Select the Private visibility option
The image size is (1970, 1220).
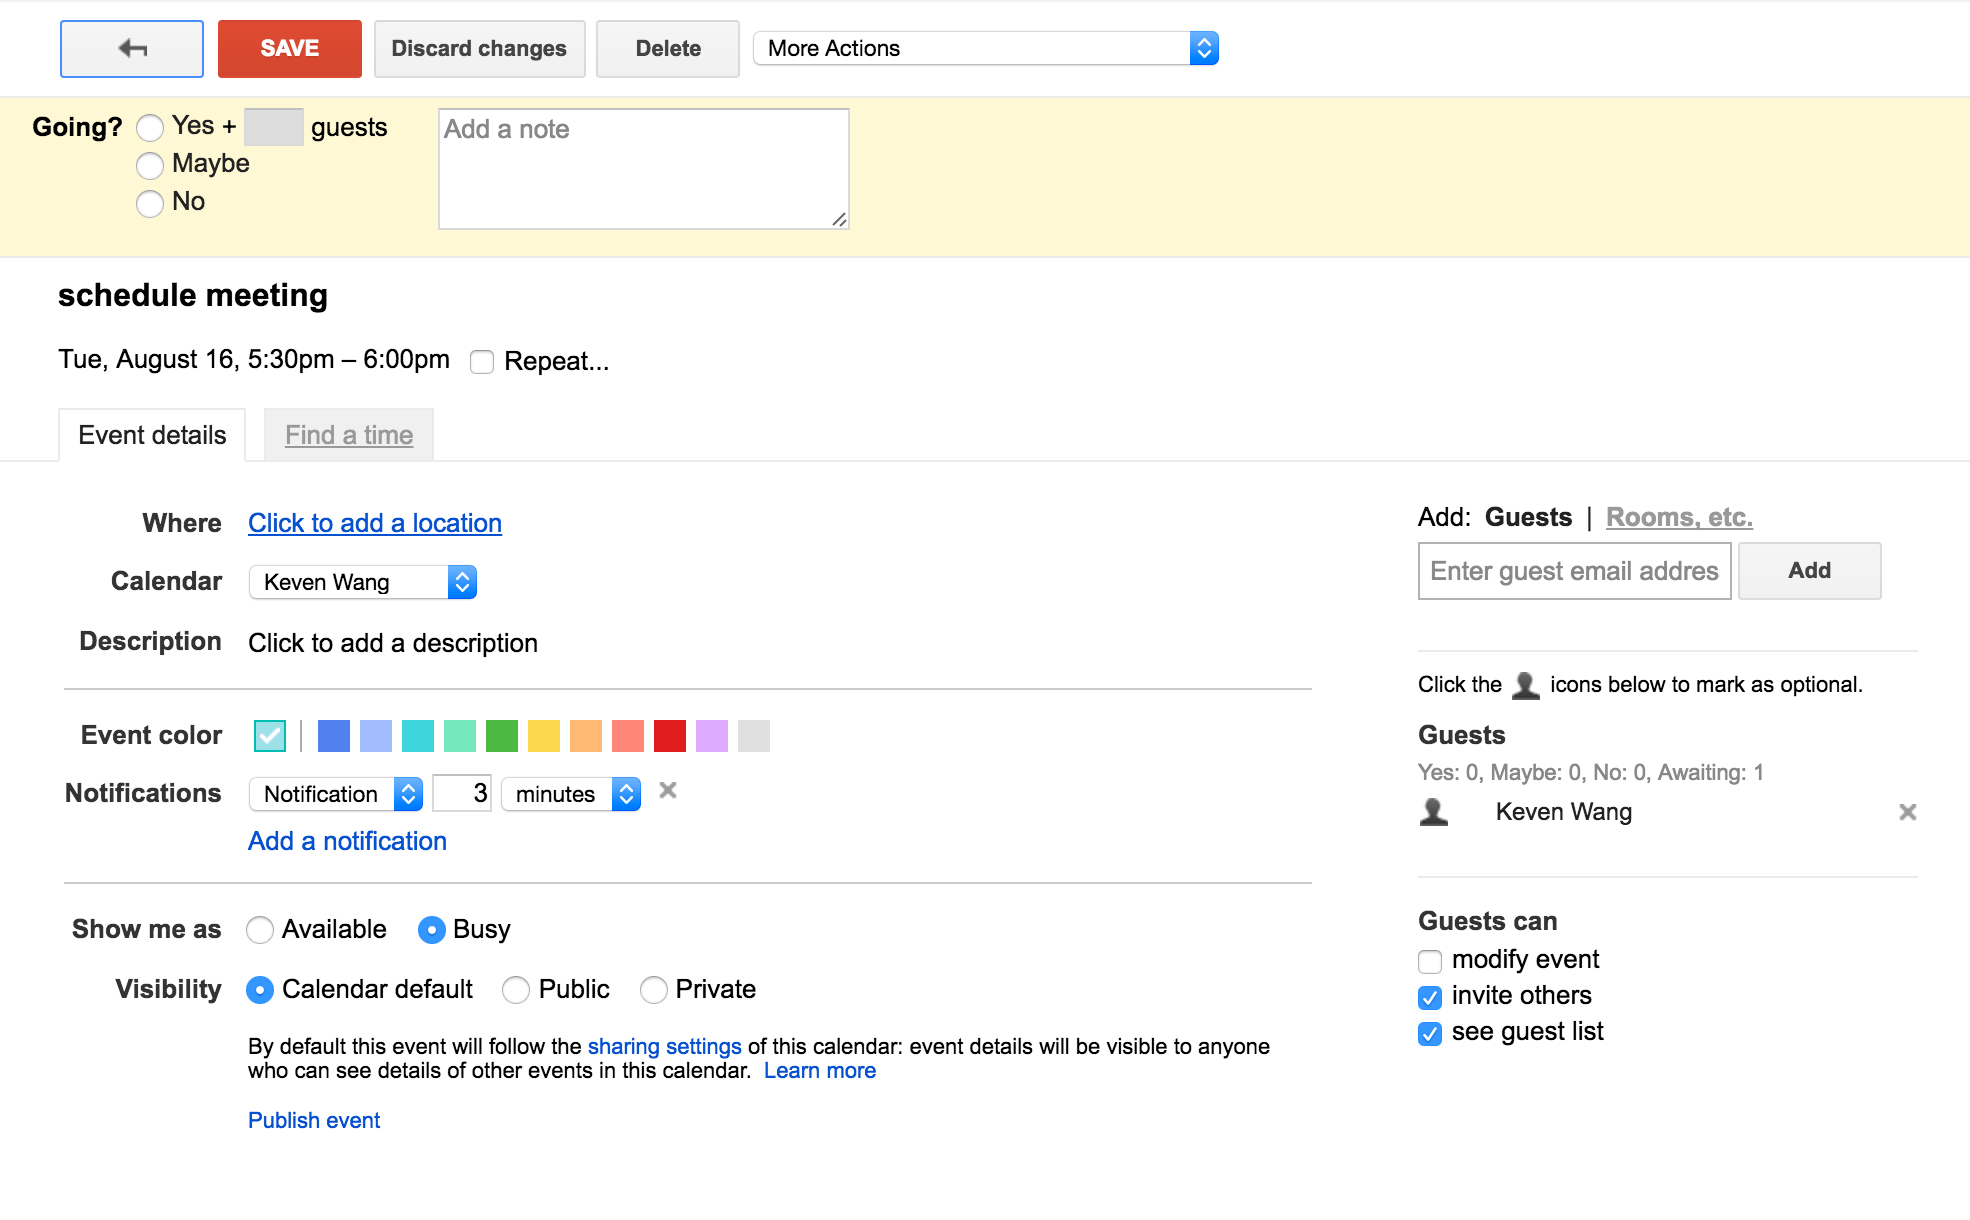pyautogui.click(x=654, y=990)
